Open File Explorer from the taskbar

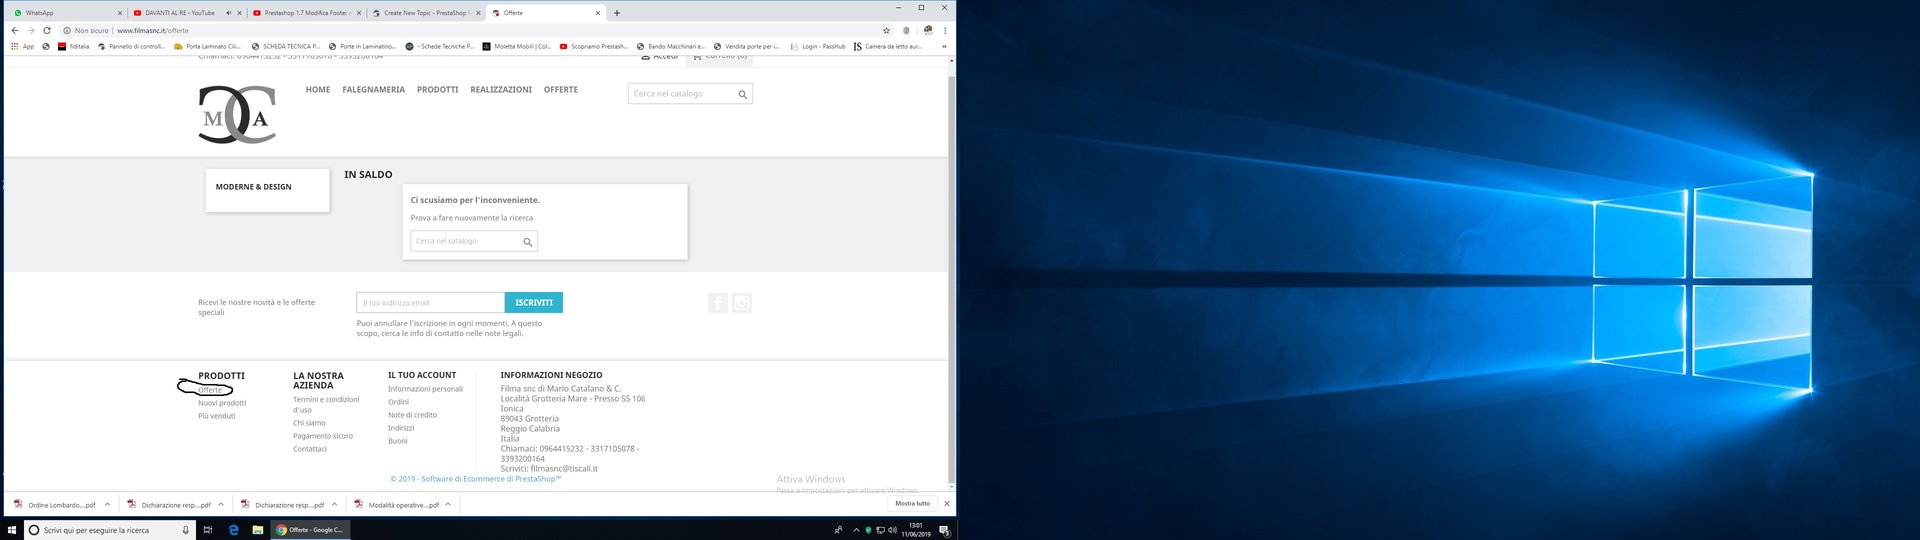(x=257, y=530)
